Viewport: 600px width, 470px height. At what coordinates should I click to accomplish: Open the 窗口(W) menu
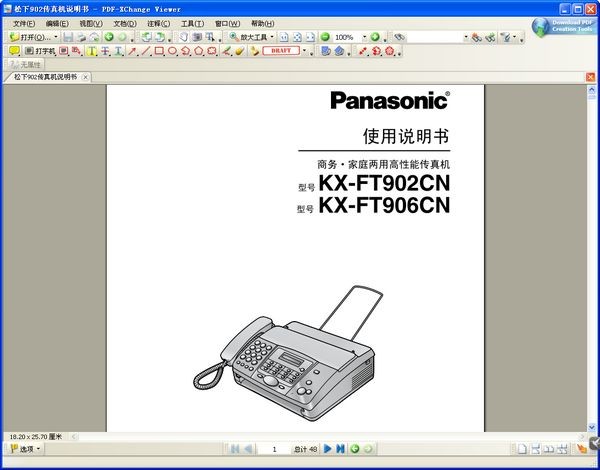[x=228, y=24]
